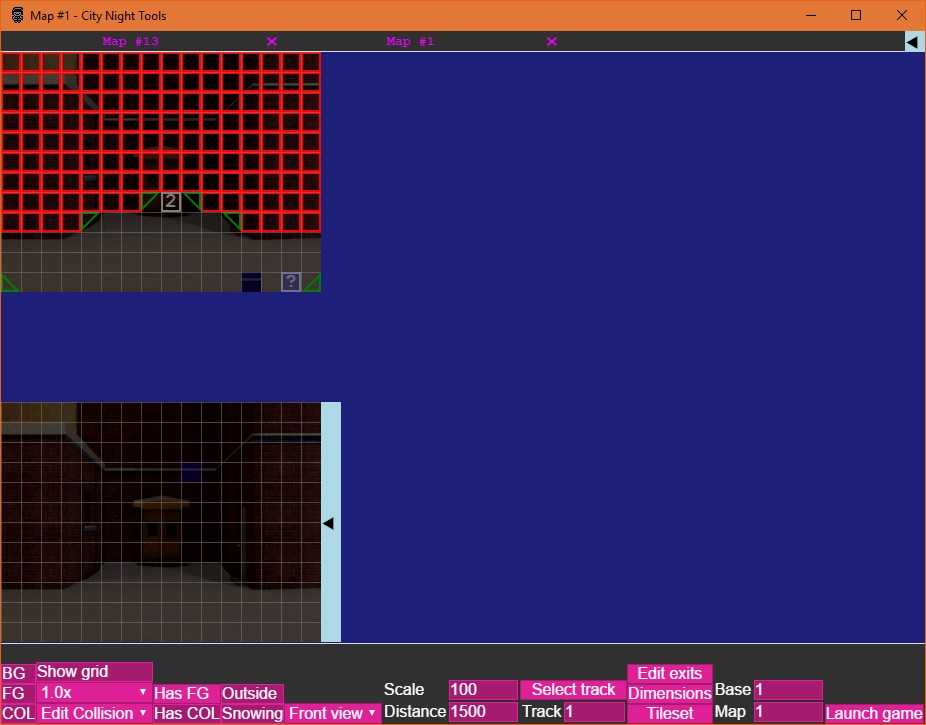Image resolution: width=926 pixels, height=725 pixels.
Task: Select the BG layer button
Action: point(14,673)
